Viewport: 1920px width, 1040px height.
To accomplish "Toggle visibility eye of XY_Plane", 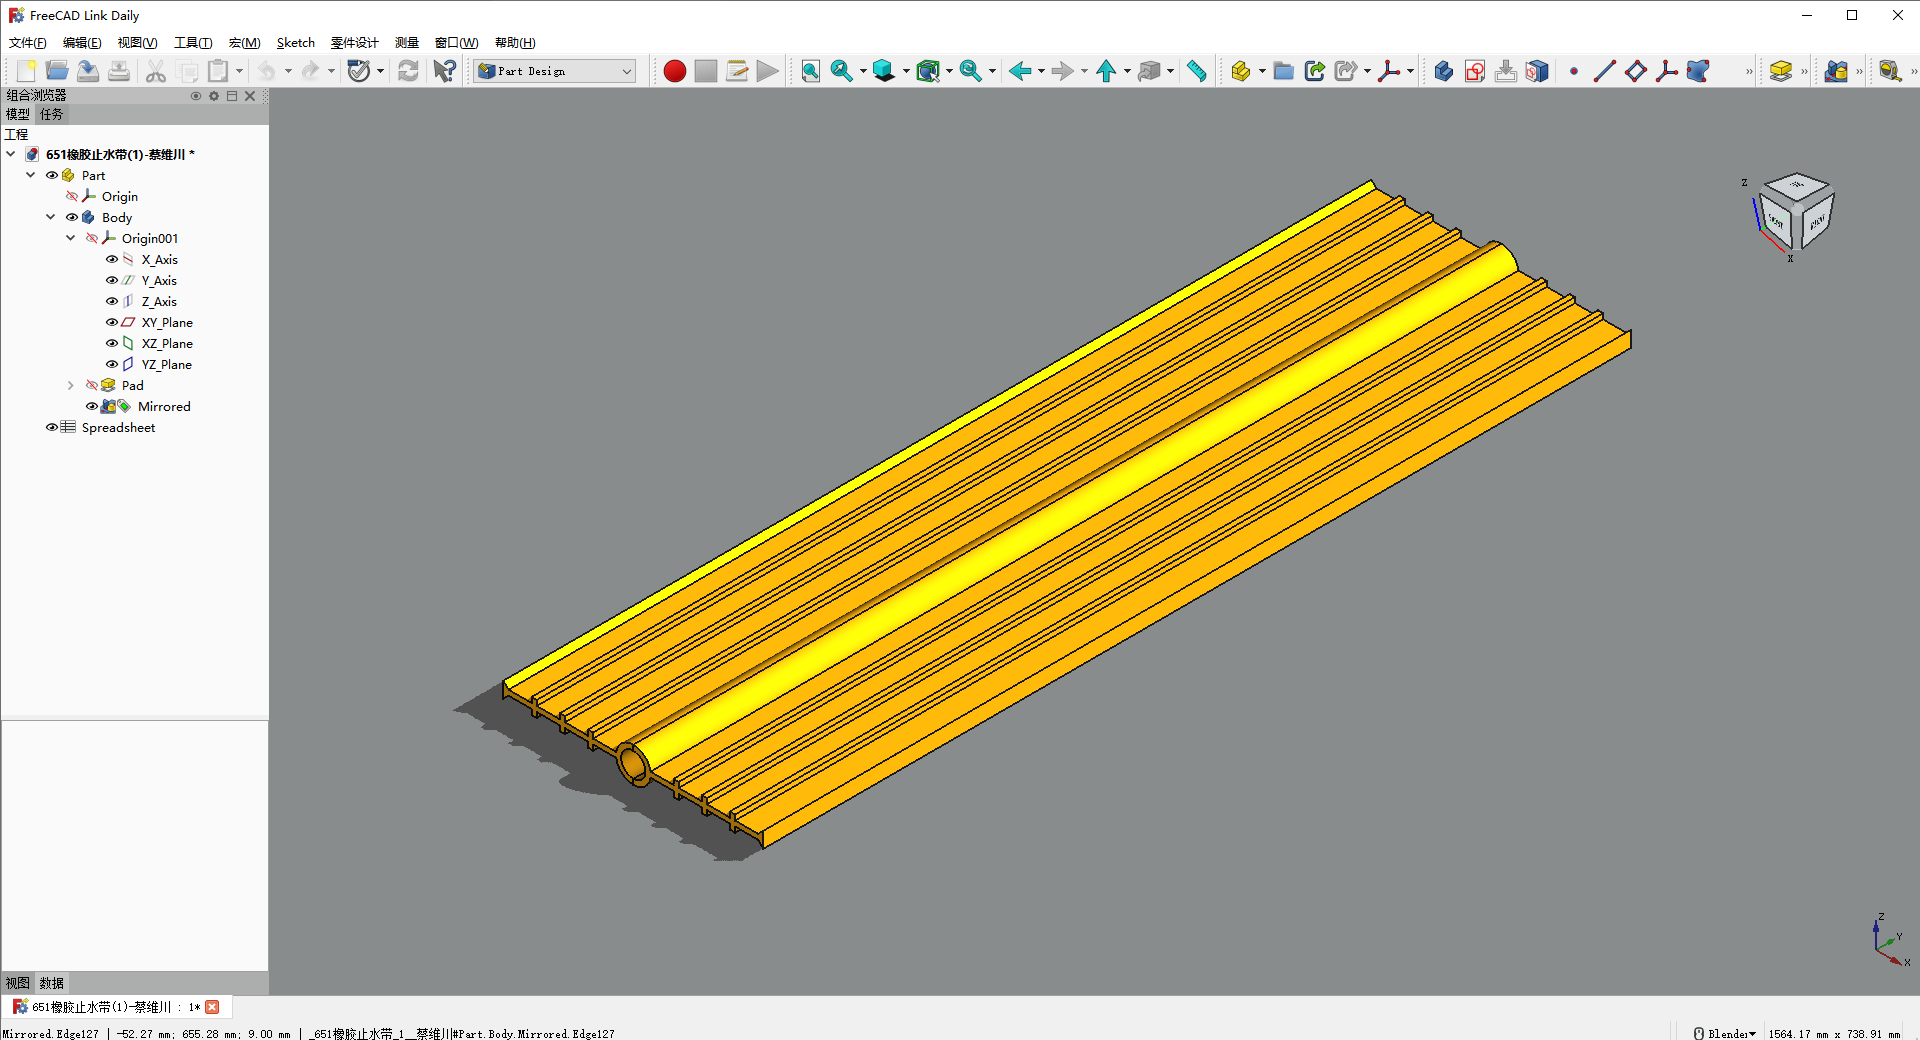I will tap(112, 322).
